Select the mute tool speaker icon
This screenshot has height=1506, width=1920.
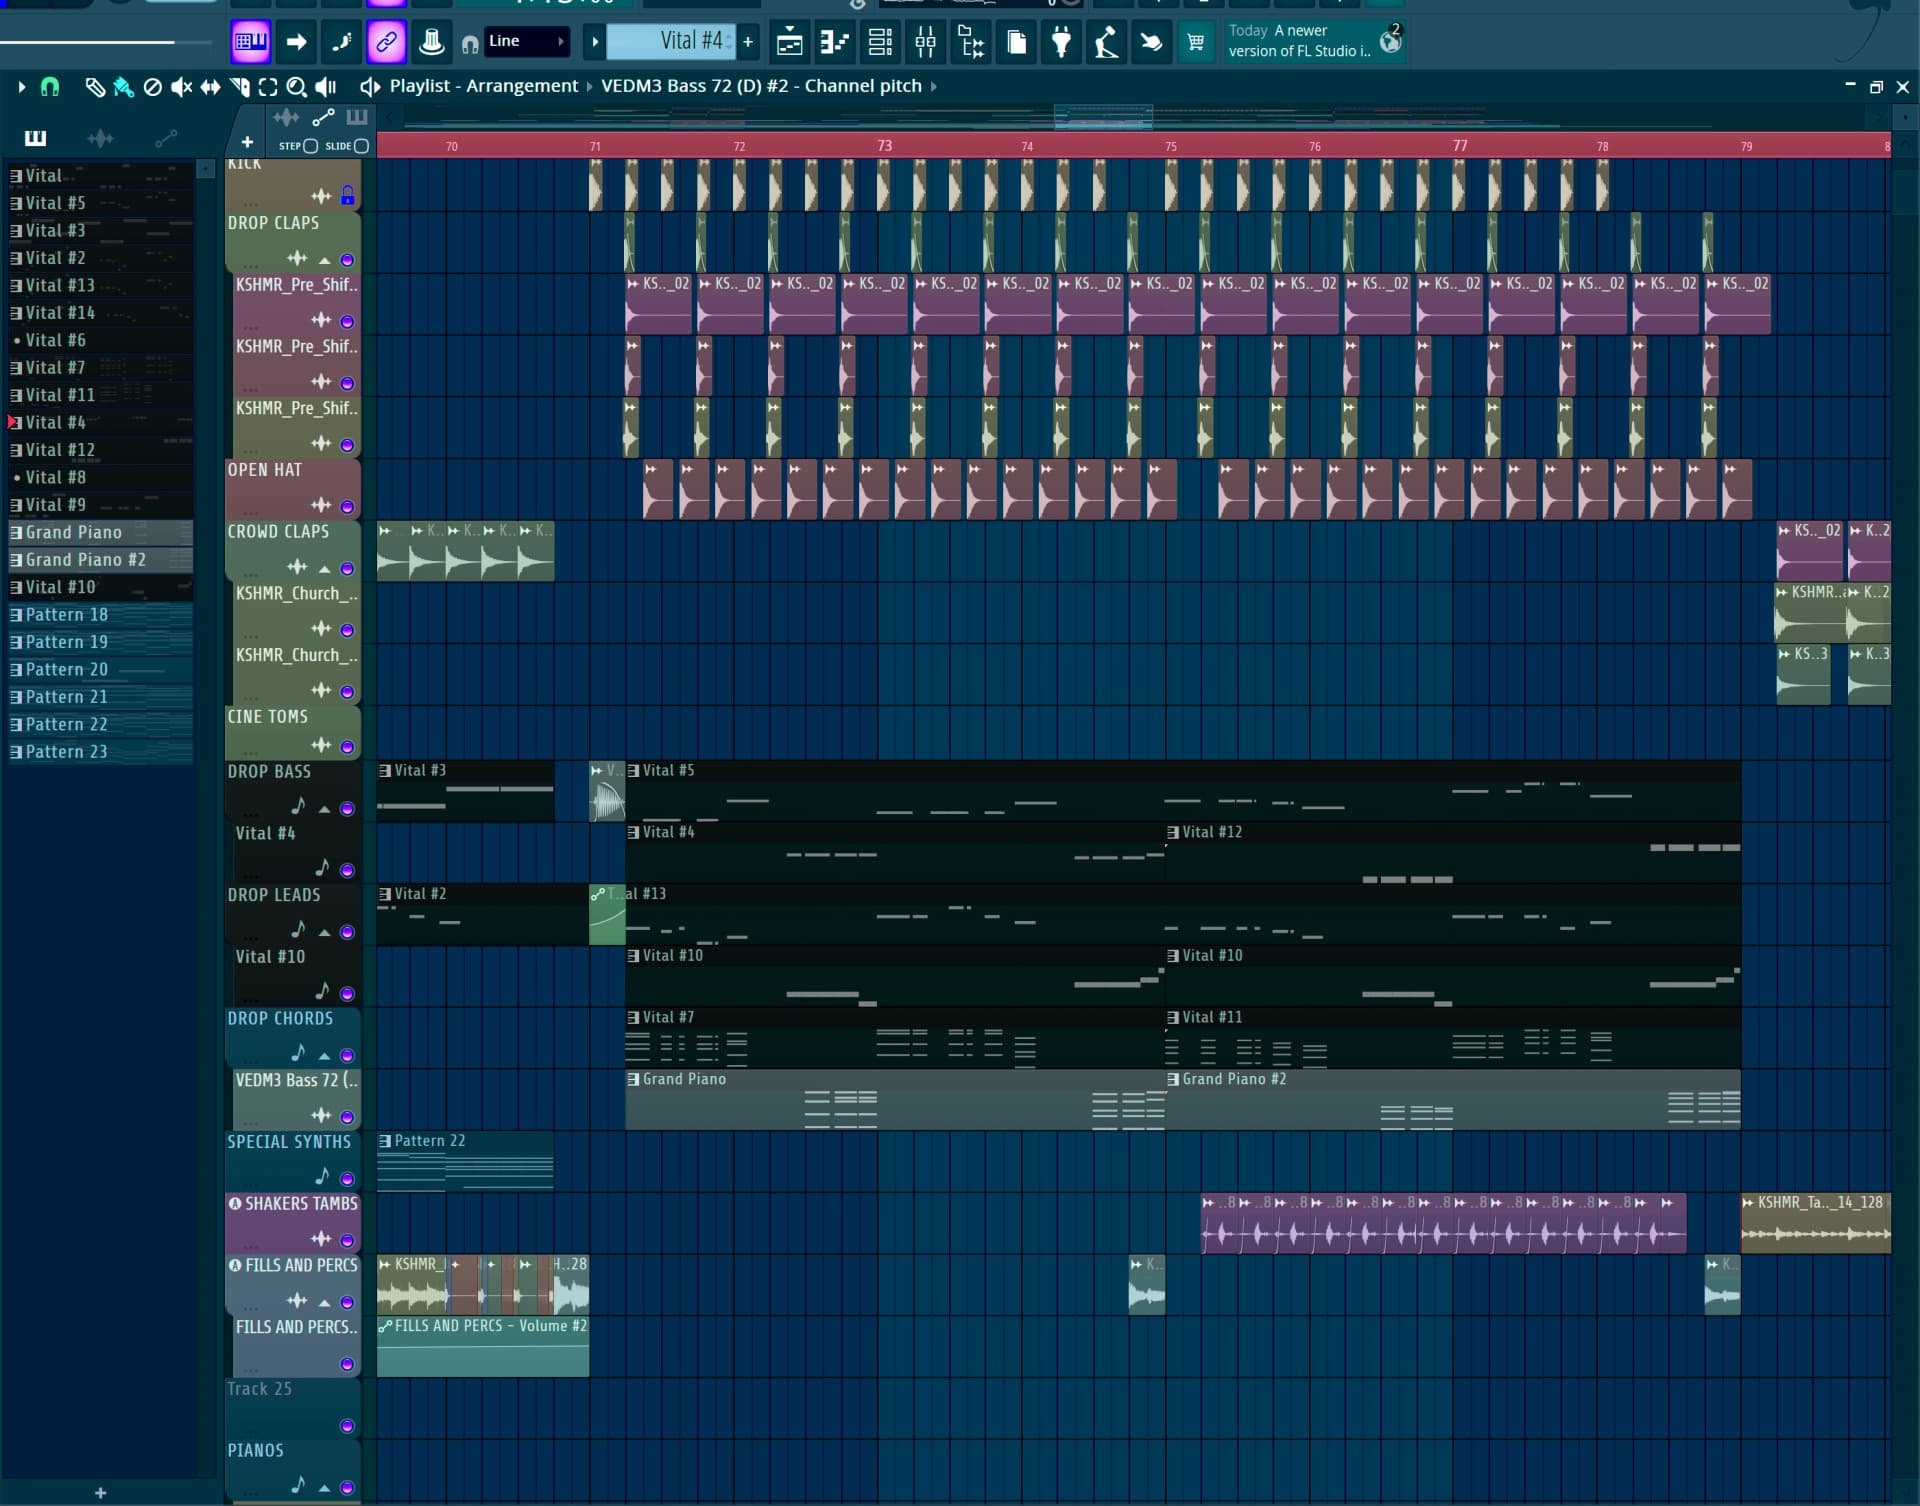coord(181,87)
